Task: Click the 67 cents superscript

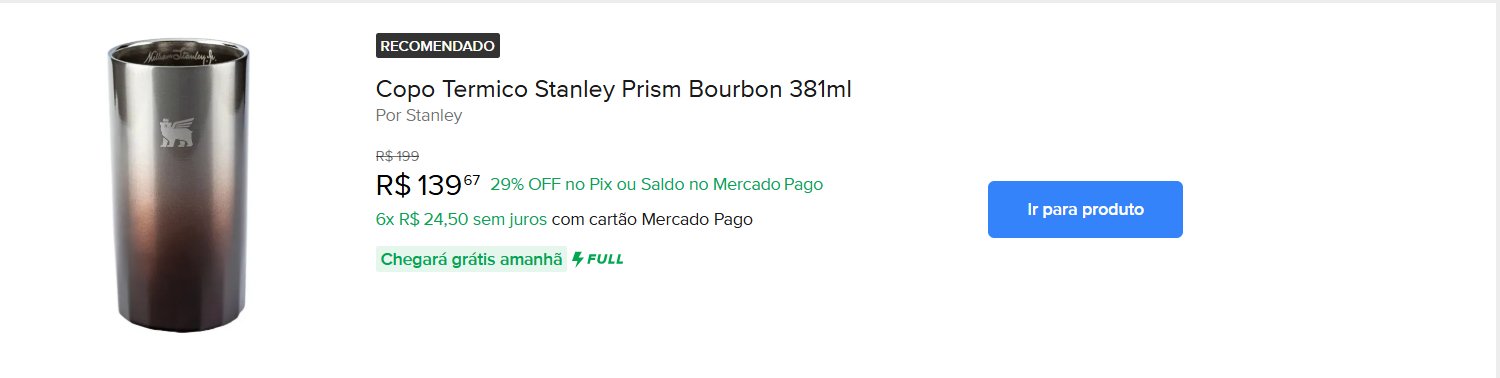Action: (472, 180)
